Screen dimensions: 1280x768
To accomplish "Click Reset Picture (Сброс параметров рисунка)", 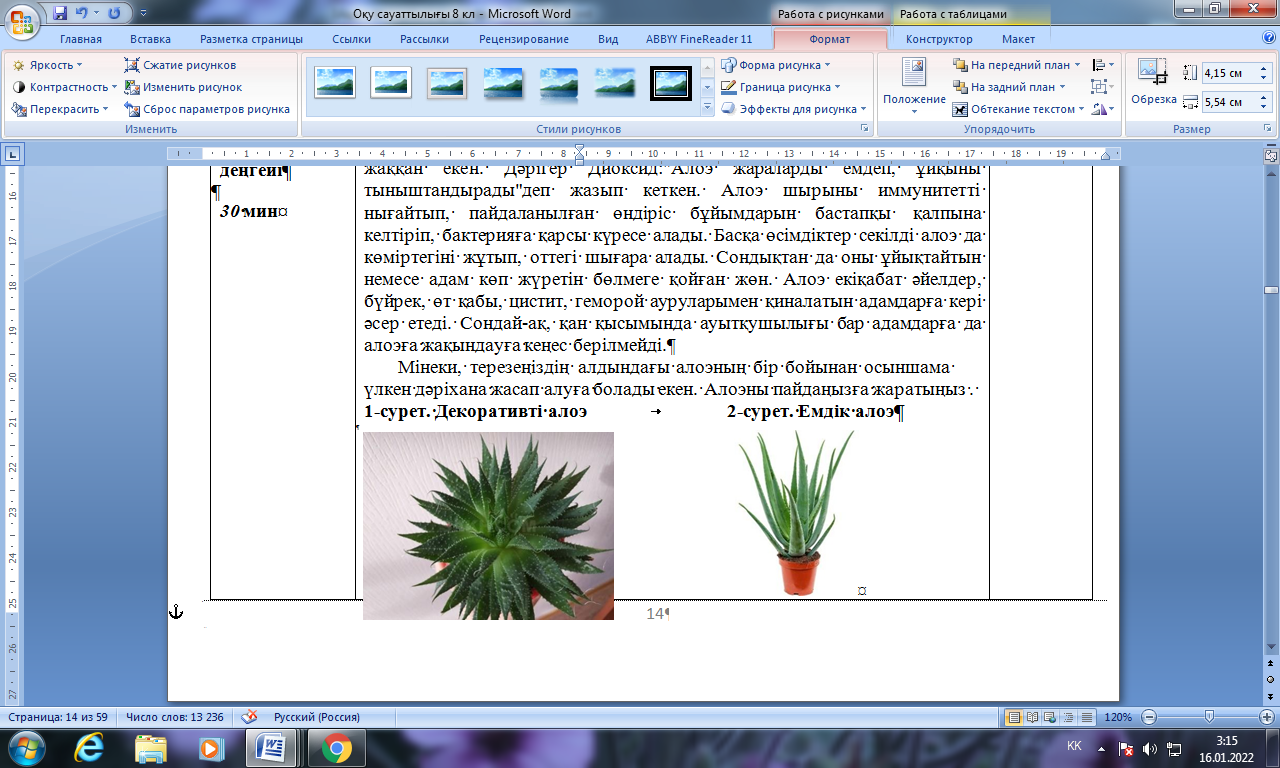I will (x=207, y=109).
